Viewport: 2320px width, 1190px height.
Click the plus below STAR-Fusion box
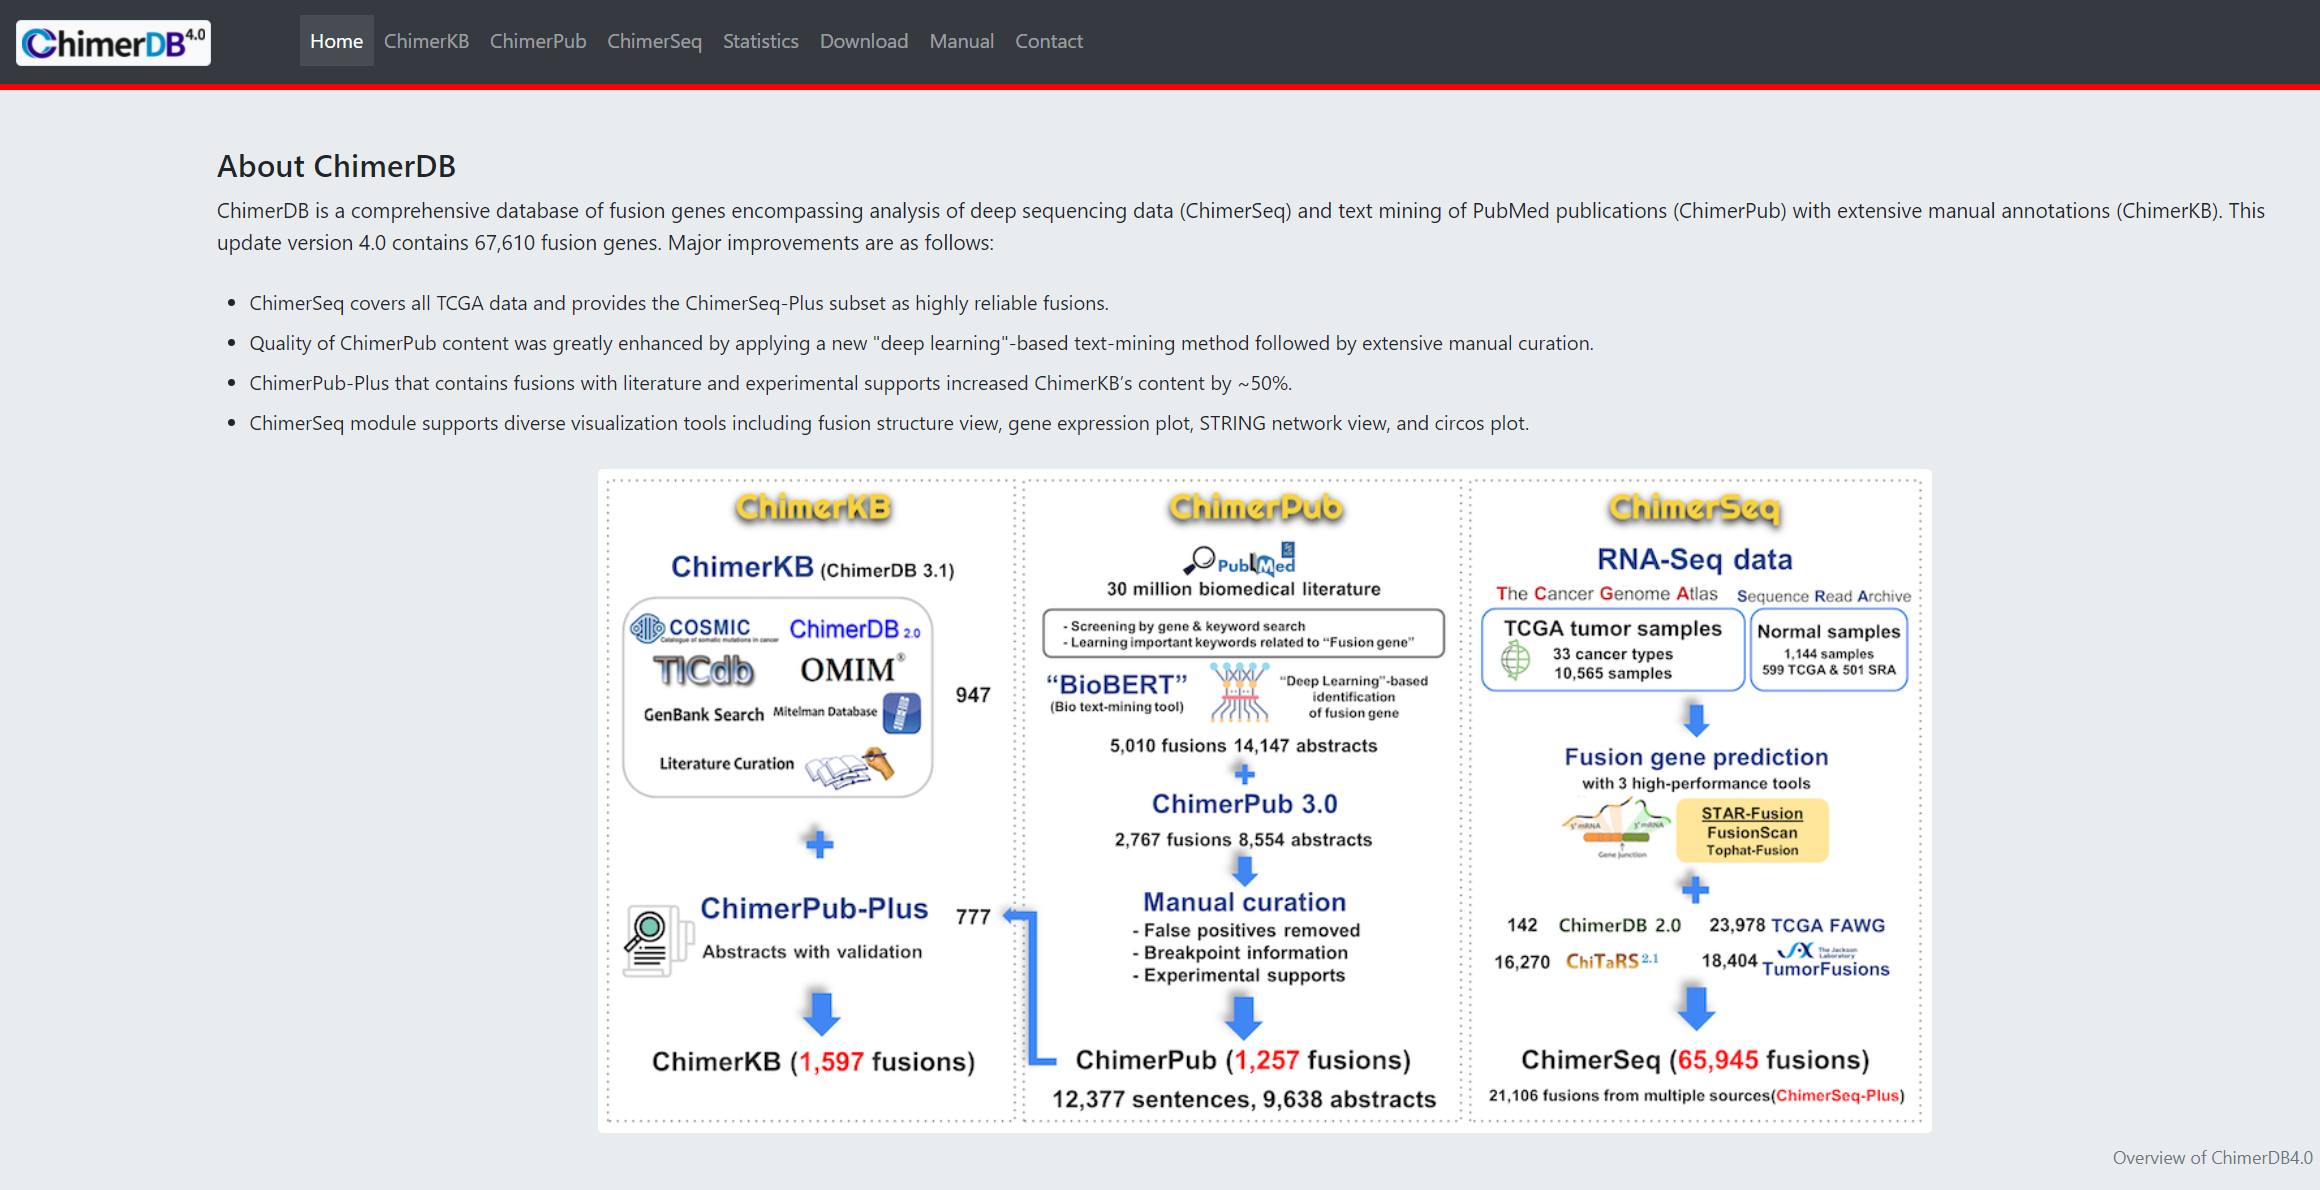click(1695, 888)
